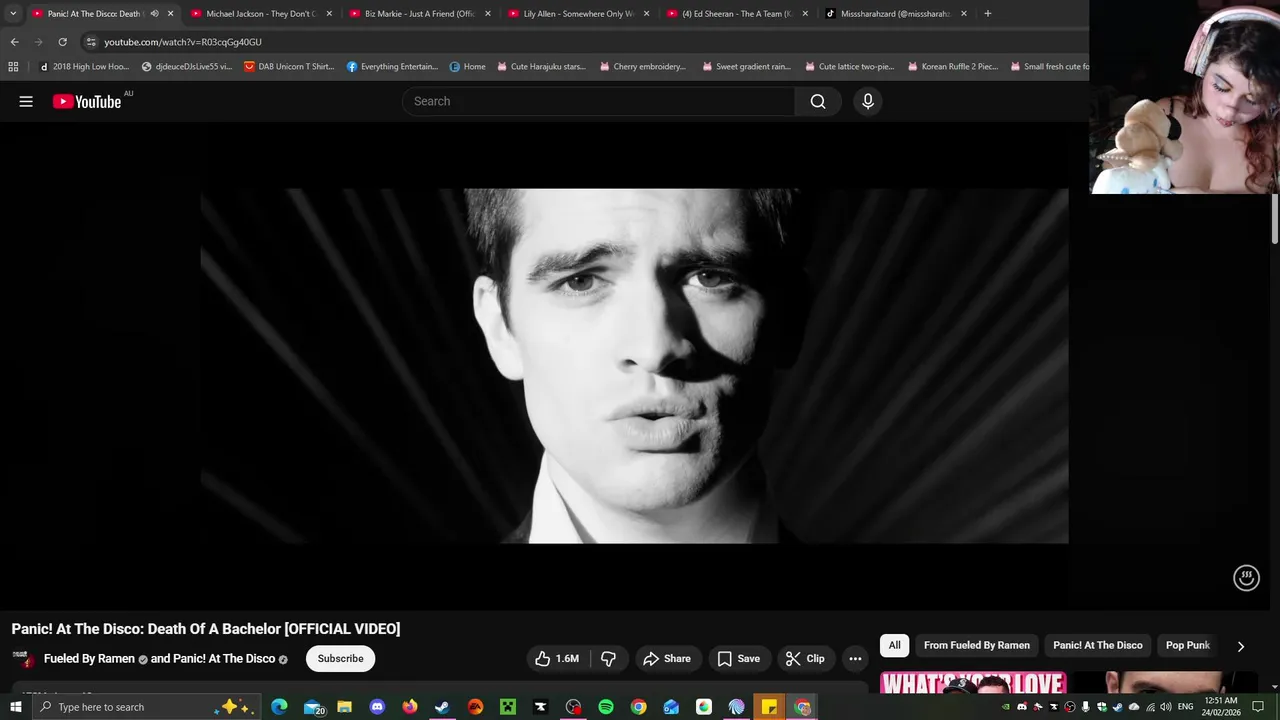Screen dimensions: 1280x720
Task: Open Firefox from the taskbar
Action: tap(410, 707)
